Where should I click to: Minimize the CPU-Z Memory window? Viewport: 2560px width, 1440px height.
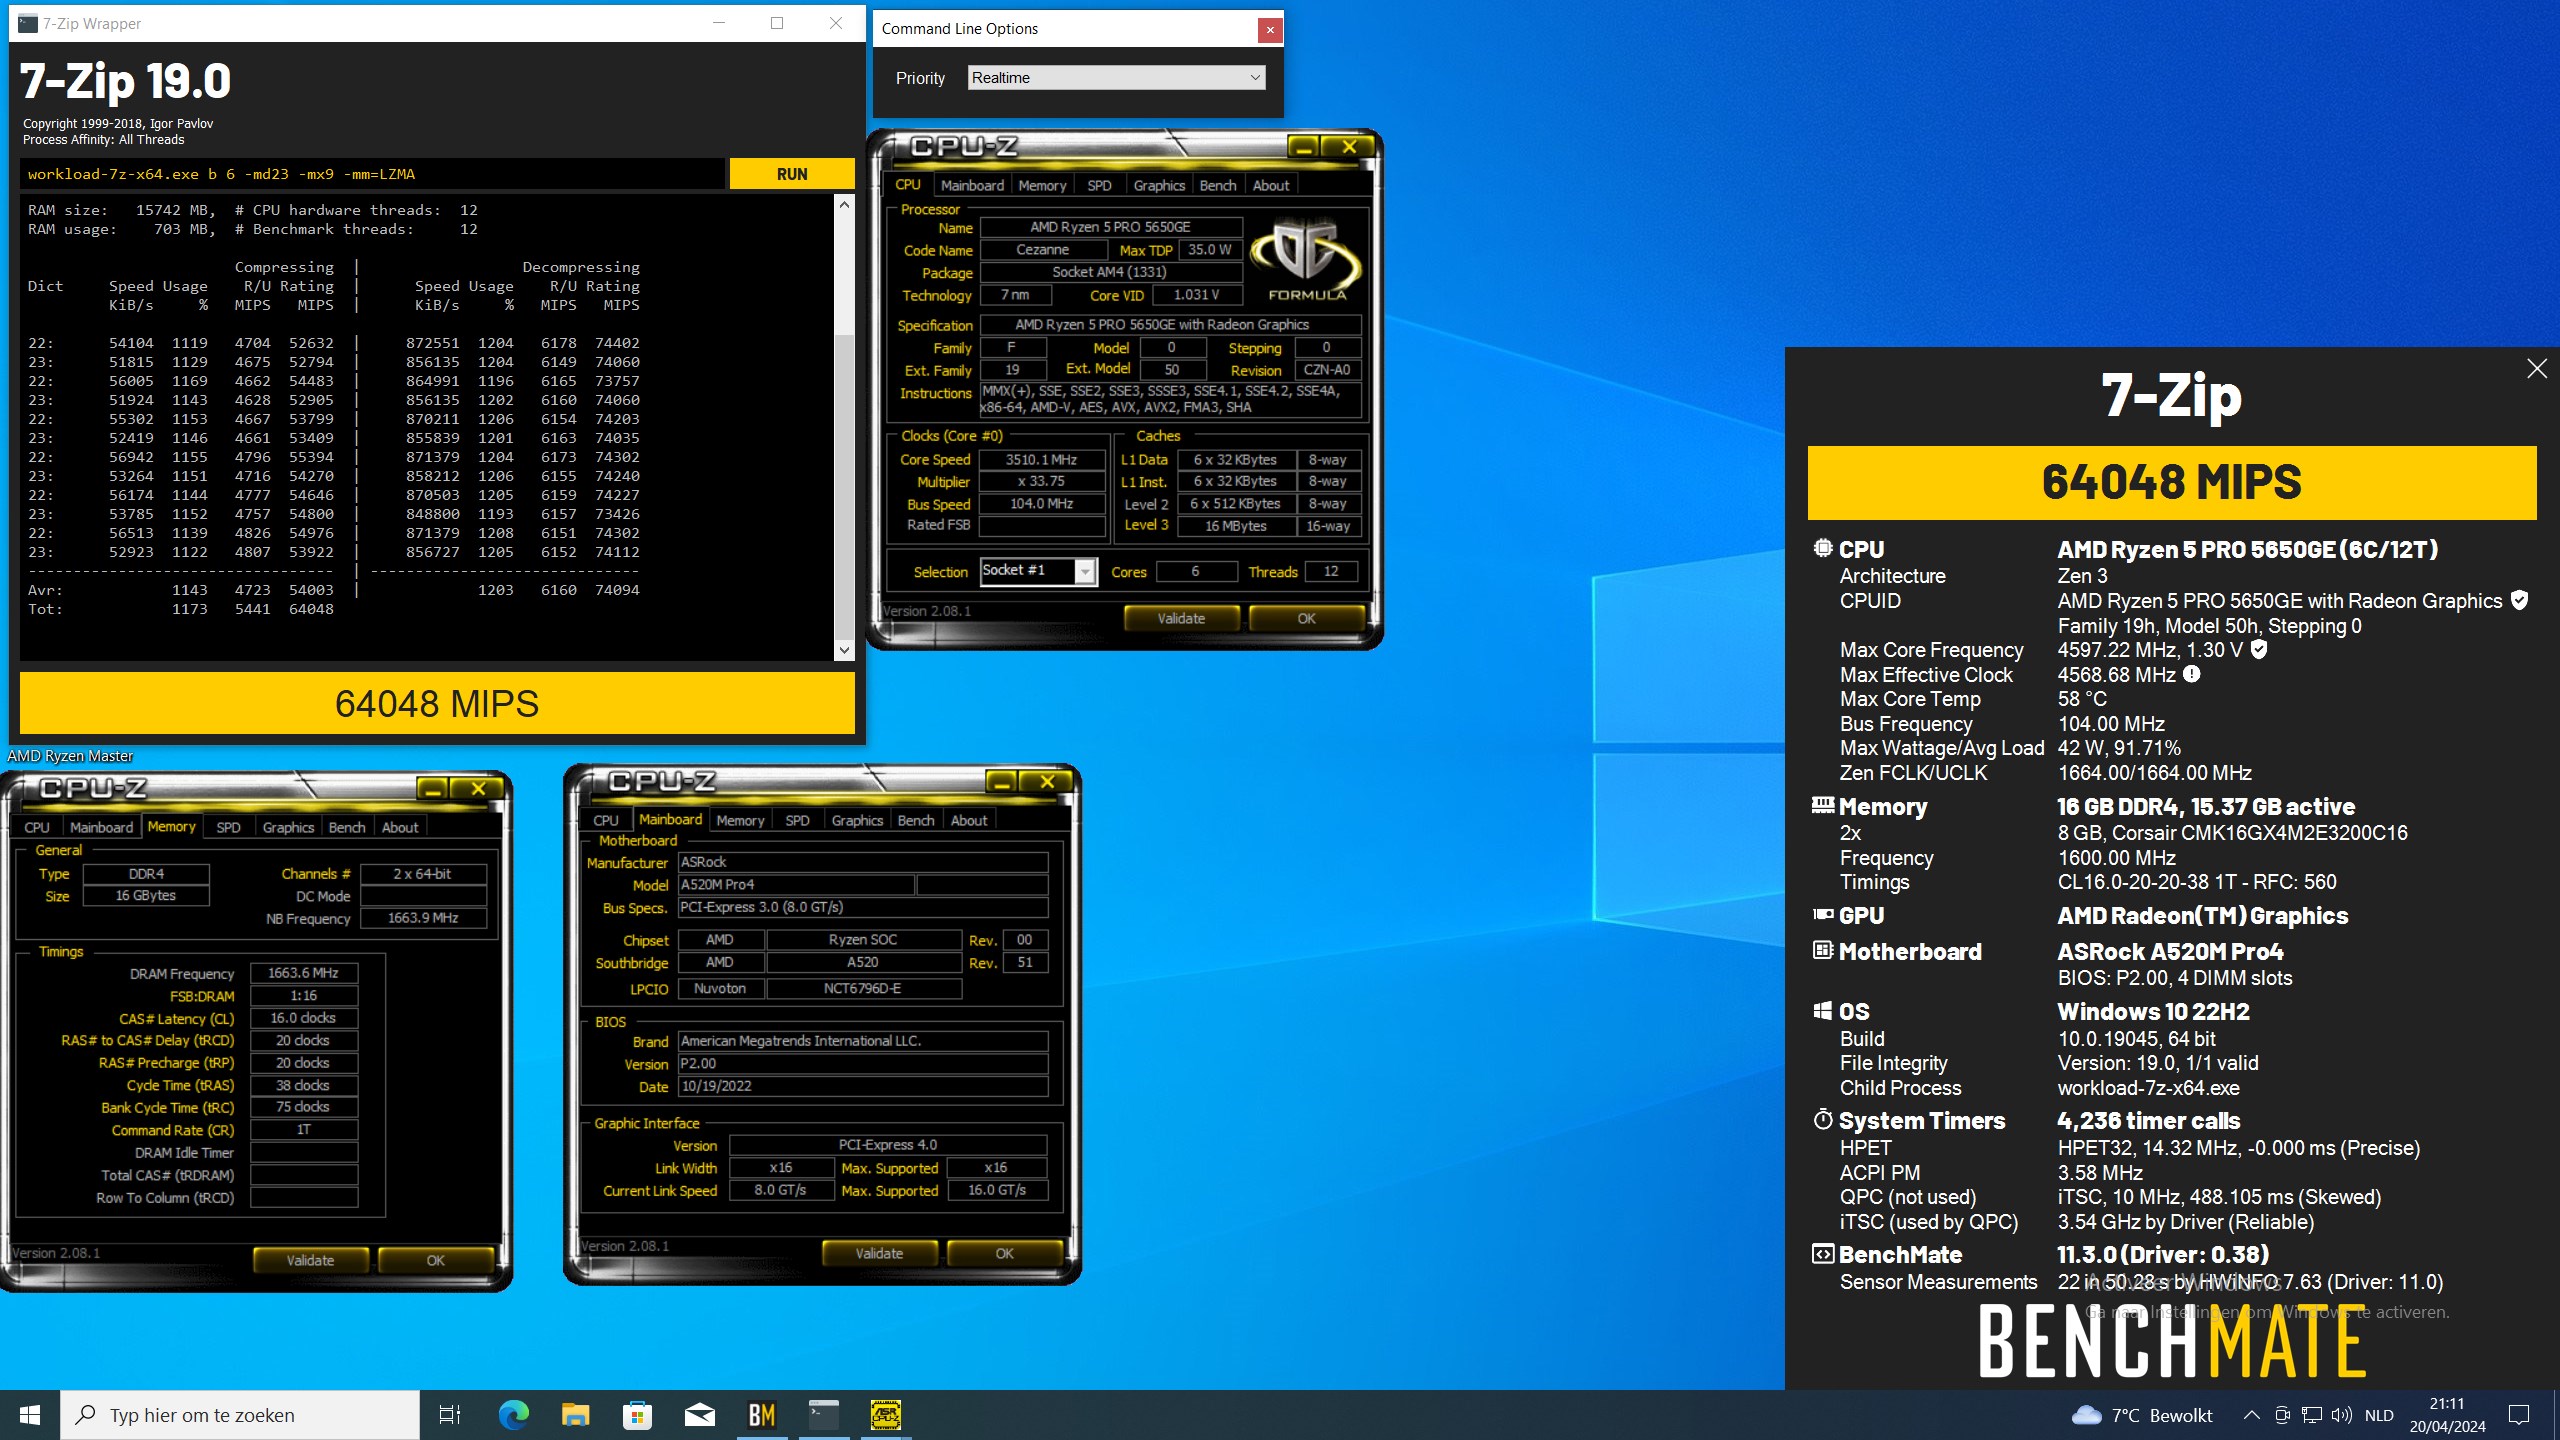[432, 789]
